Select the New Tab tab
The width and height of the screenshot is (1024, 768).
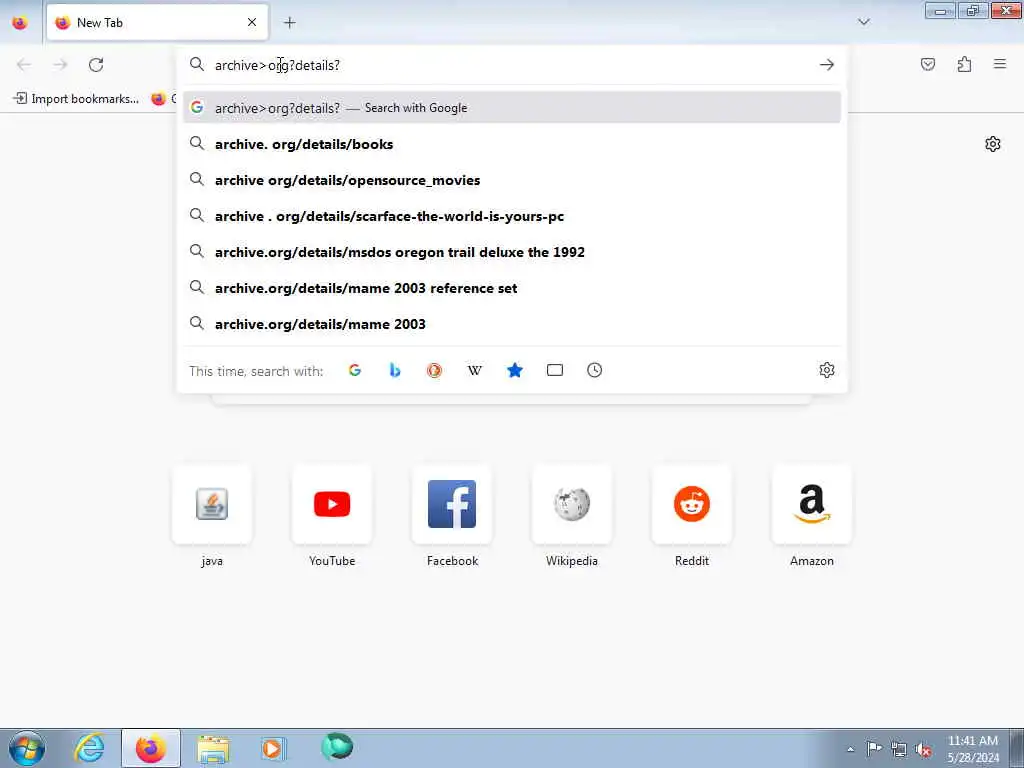(157, 23)
